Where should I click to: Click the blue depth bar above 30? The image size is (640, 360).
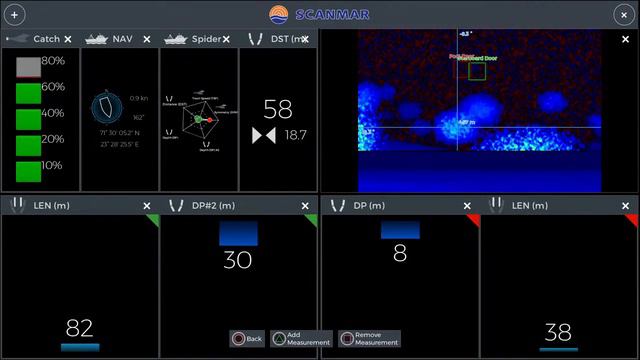238,233
